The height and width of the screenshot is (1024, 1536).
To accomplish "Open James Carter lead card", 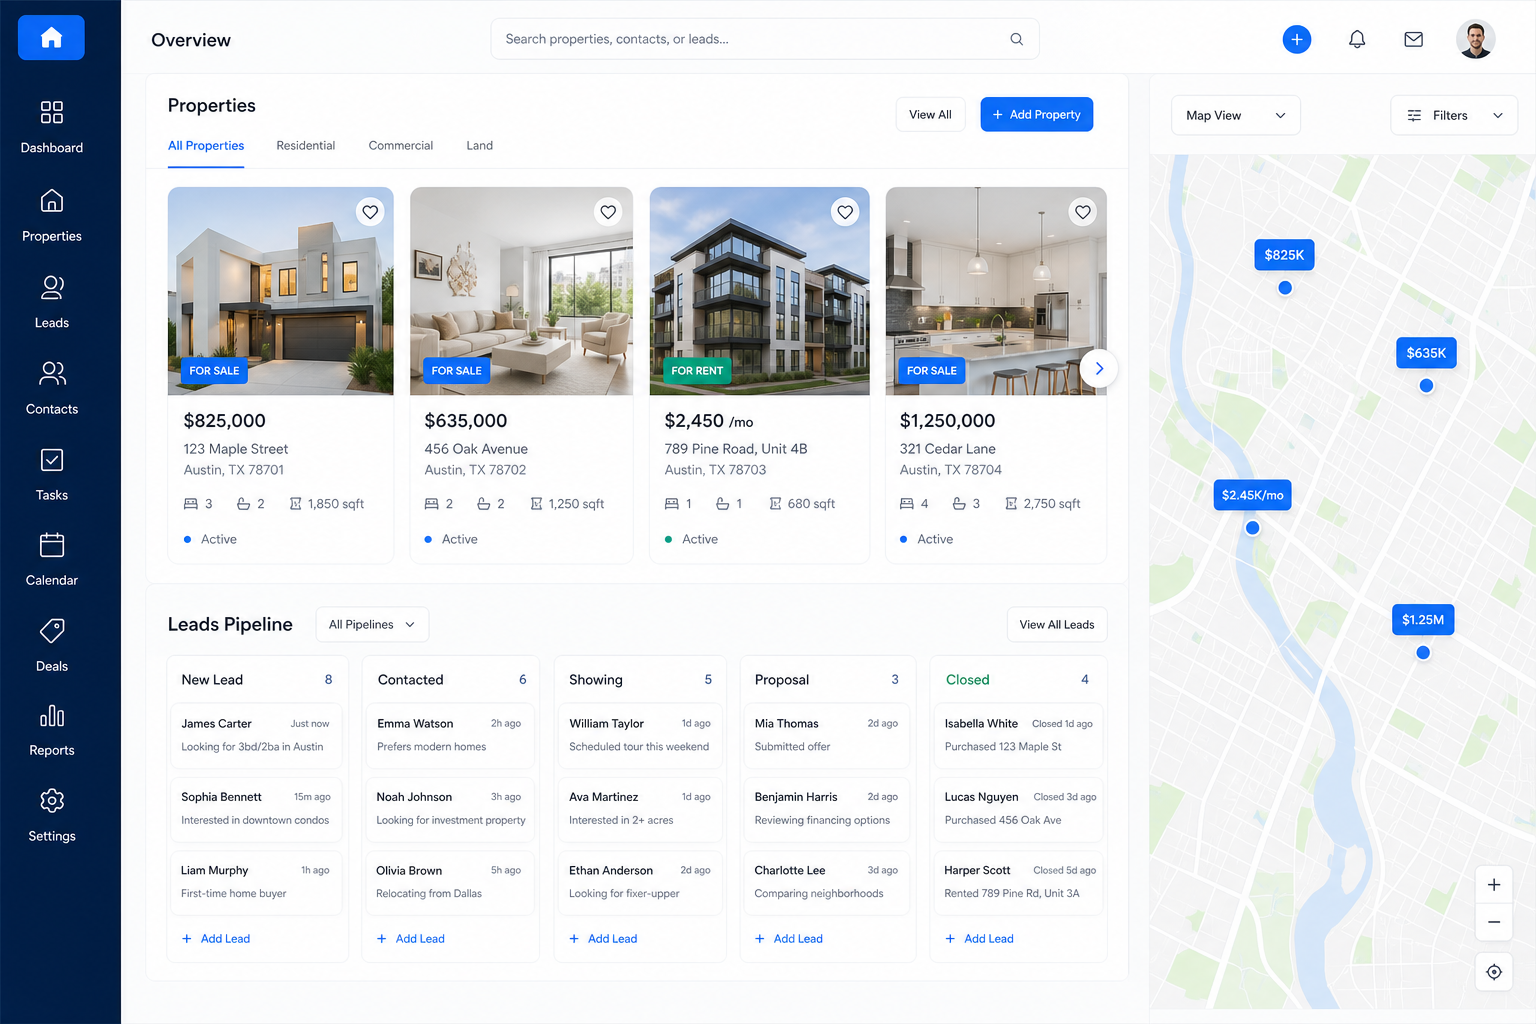I will tap(256, 735).
